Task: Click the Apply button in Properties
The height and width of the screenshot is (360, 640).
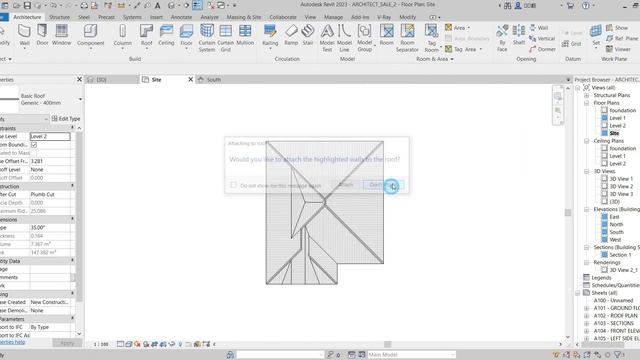Action: click(x=67, y=343)
